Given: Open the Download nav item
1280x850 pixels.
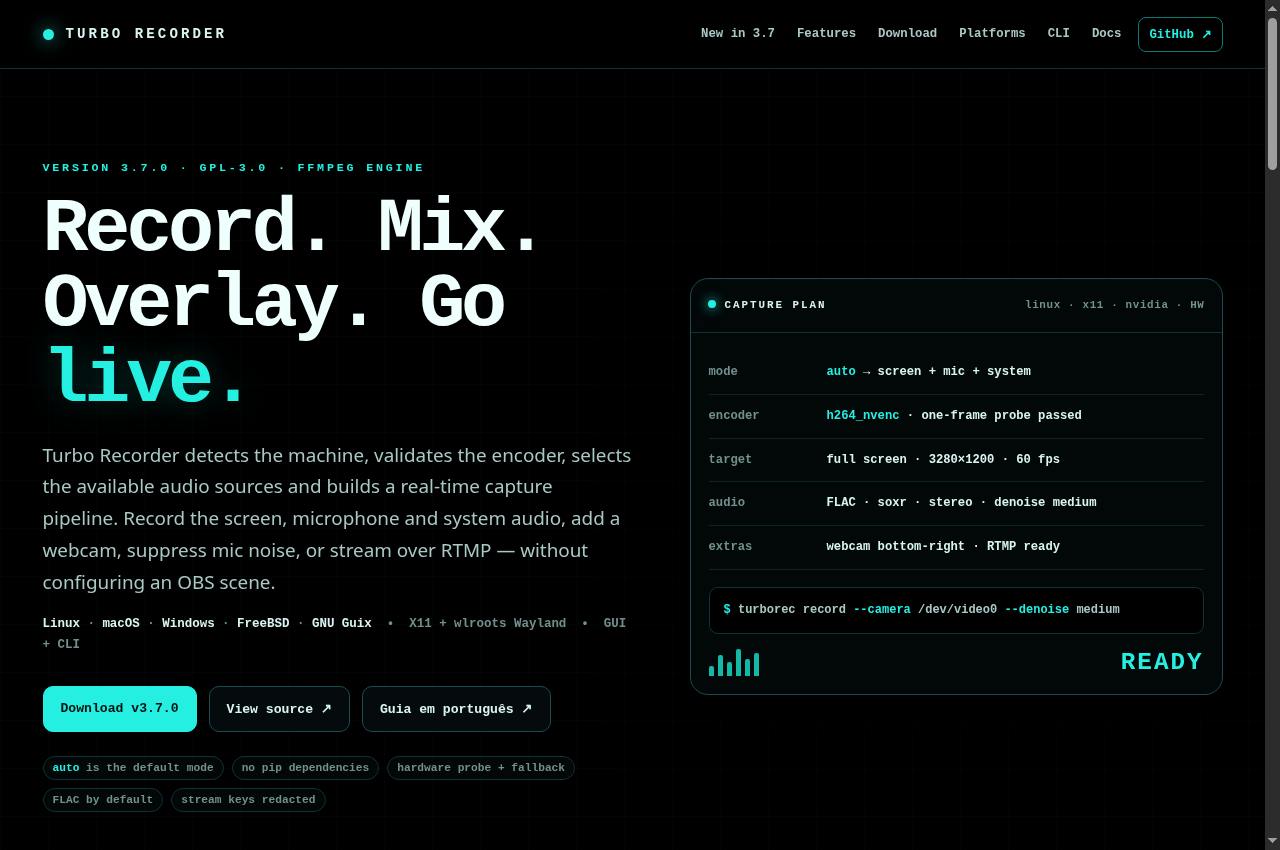Looking at the screenshot, I should (907, 33).
